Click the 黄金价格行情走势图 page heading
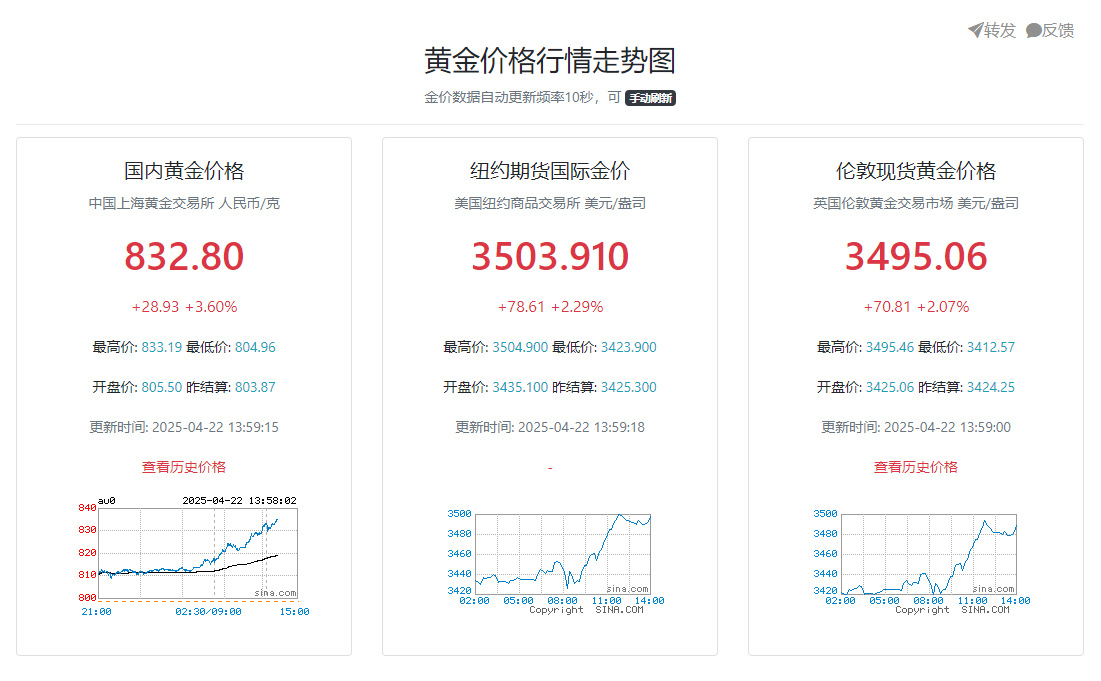 point(550,60)
